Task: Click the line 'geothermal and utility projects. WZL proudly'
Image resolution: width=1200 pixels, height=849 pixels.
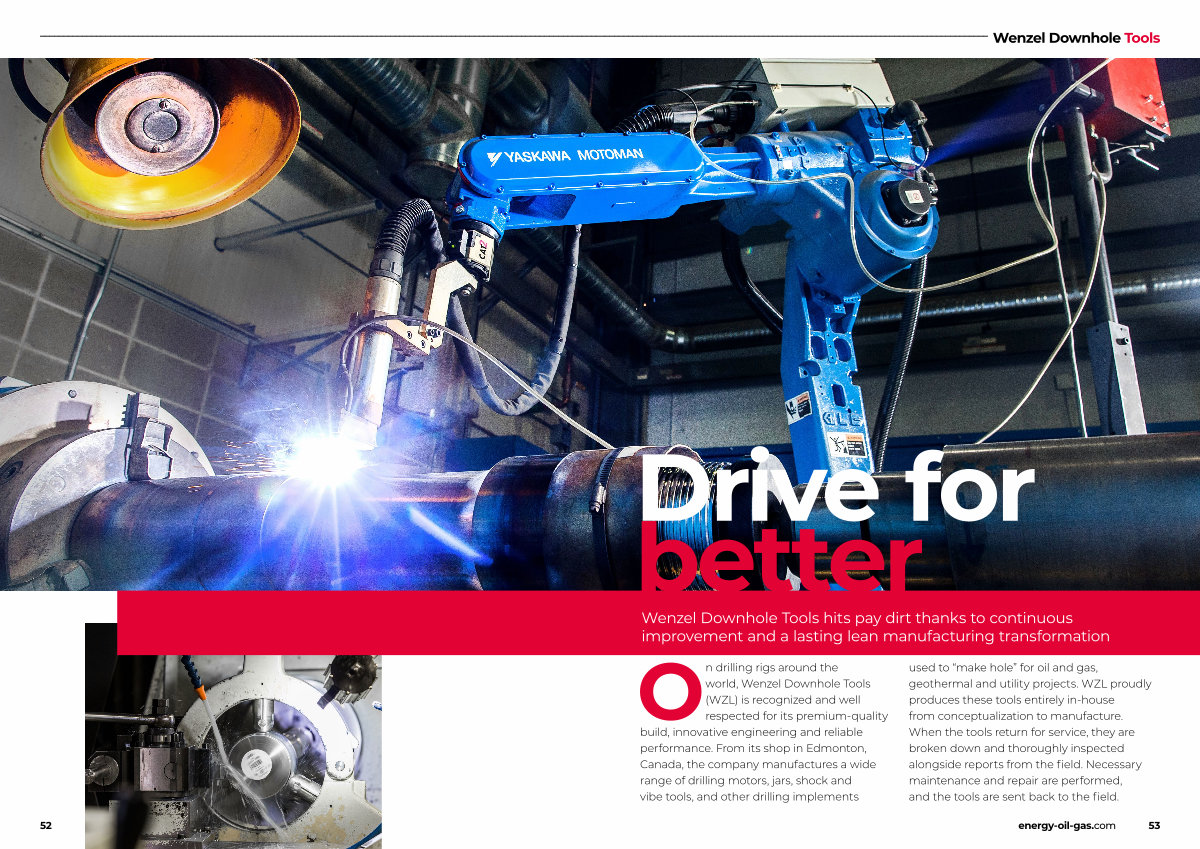Action: (1030, 684)
